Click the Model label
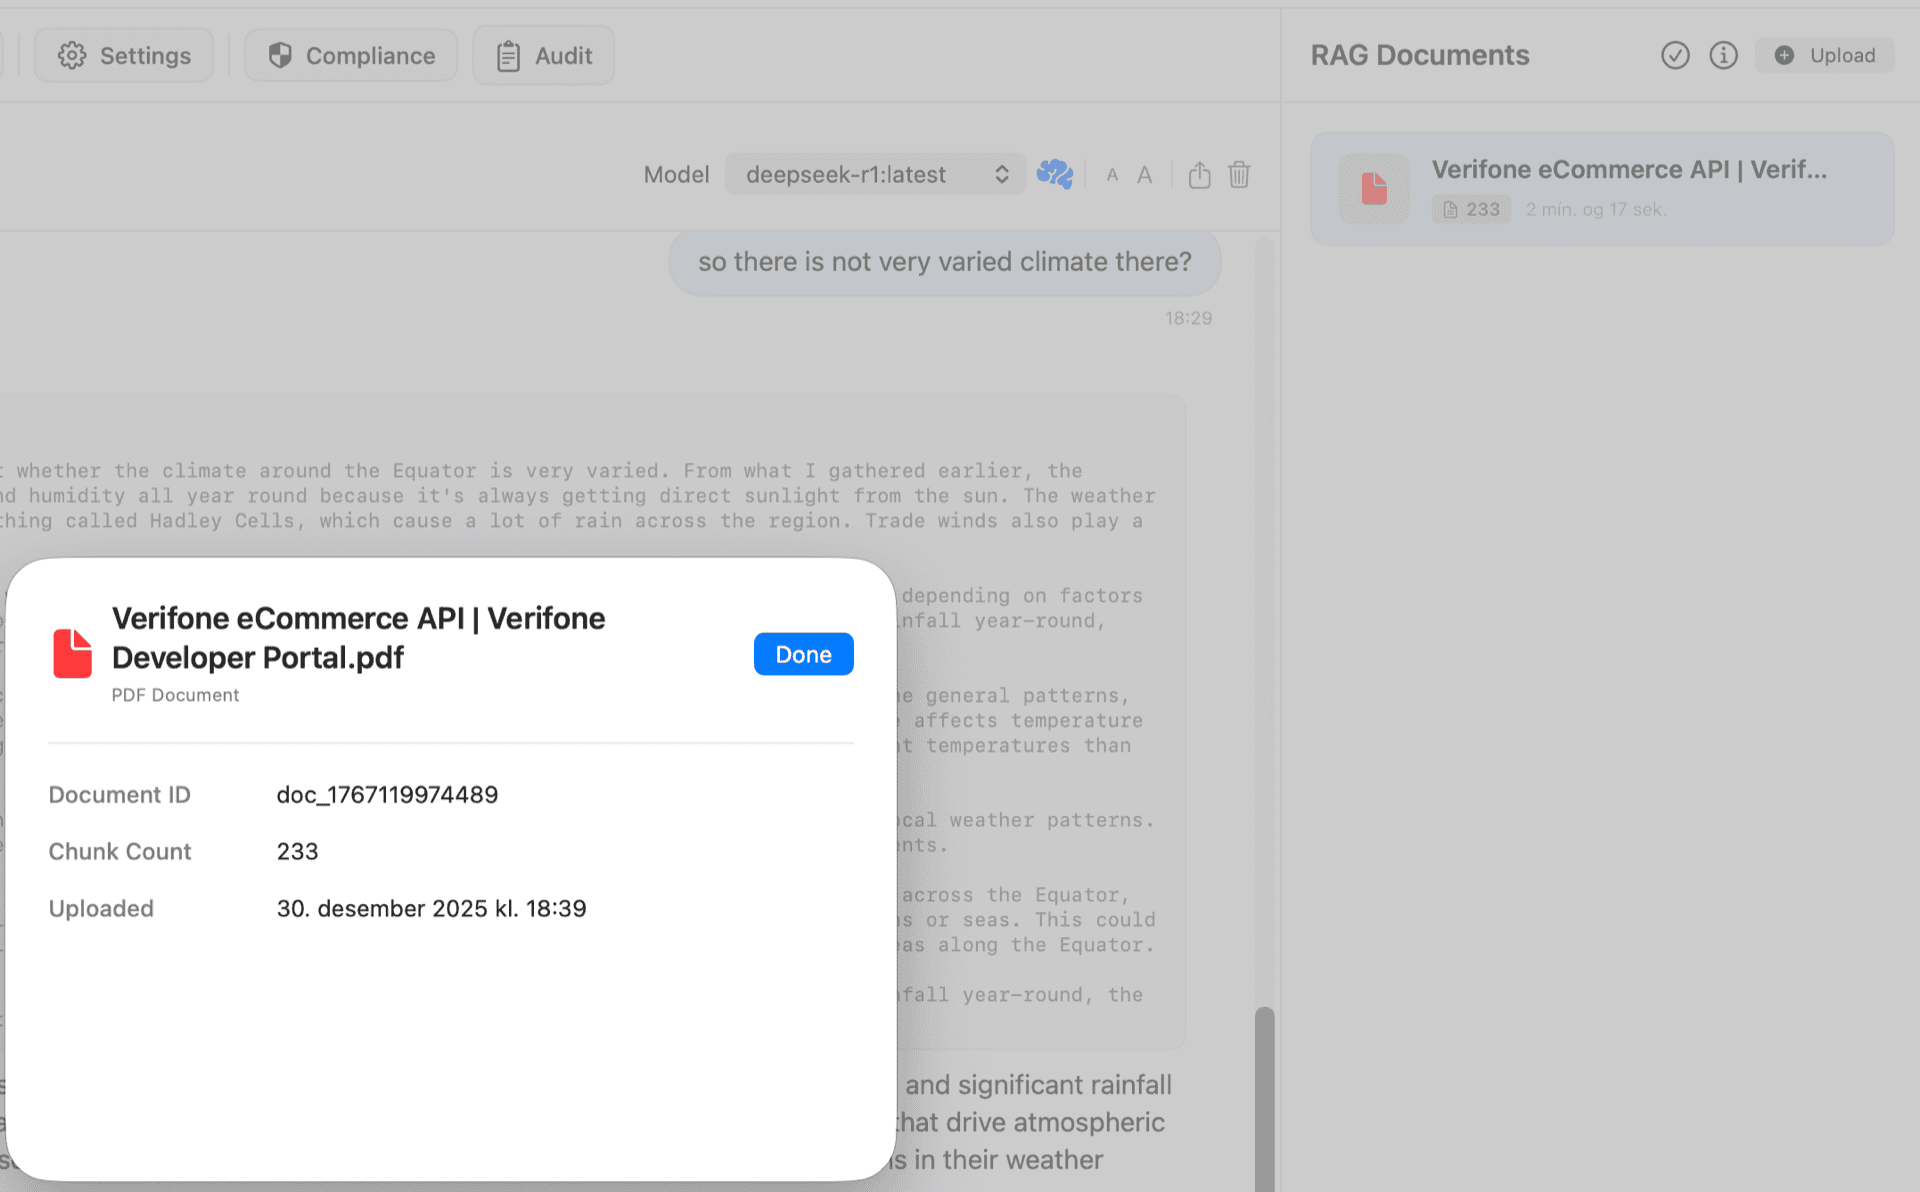This screenshot has height=1192, width=1920. tap(676, 175)
